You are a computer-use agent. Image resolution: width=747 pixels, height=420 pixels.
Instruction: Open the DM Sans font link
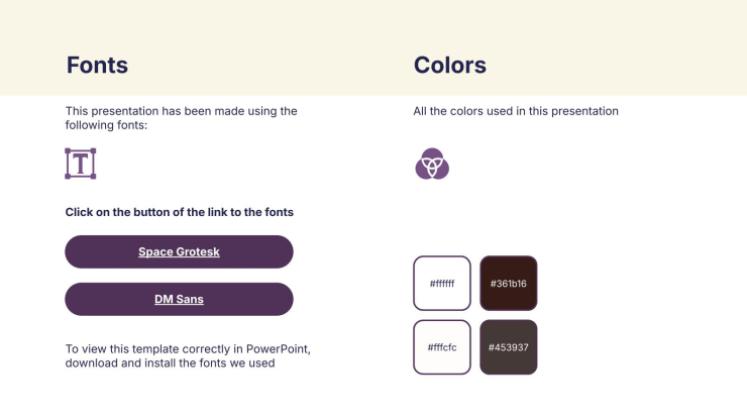(x=179, y=299)
